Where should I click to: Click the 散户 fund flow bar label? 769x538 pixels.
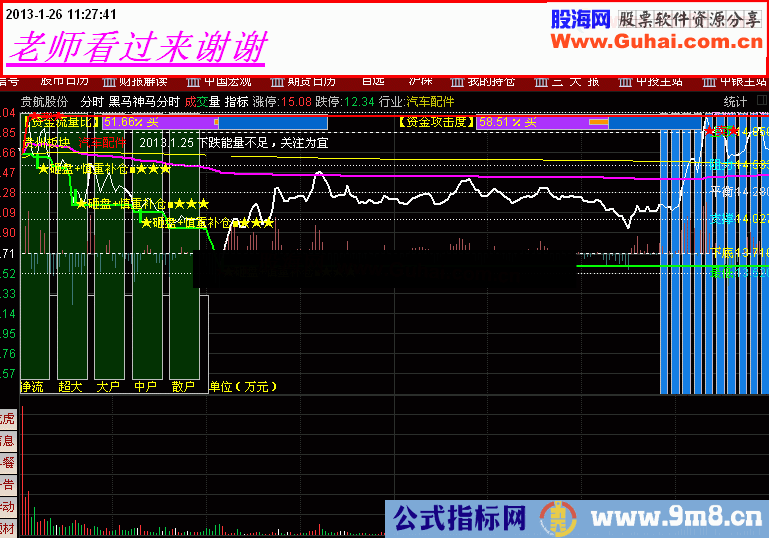(x=183, y=386)
